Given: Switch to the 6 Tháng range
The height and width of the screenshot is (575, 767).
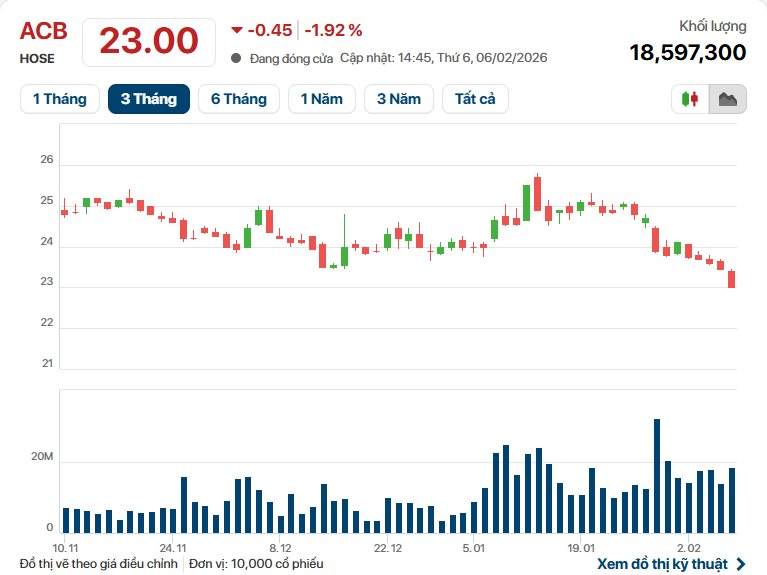Looking at the screenshot, I should (x=239, y=99).
